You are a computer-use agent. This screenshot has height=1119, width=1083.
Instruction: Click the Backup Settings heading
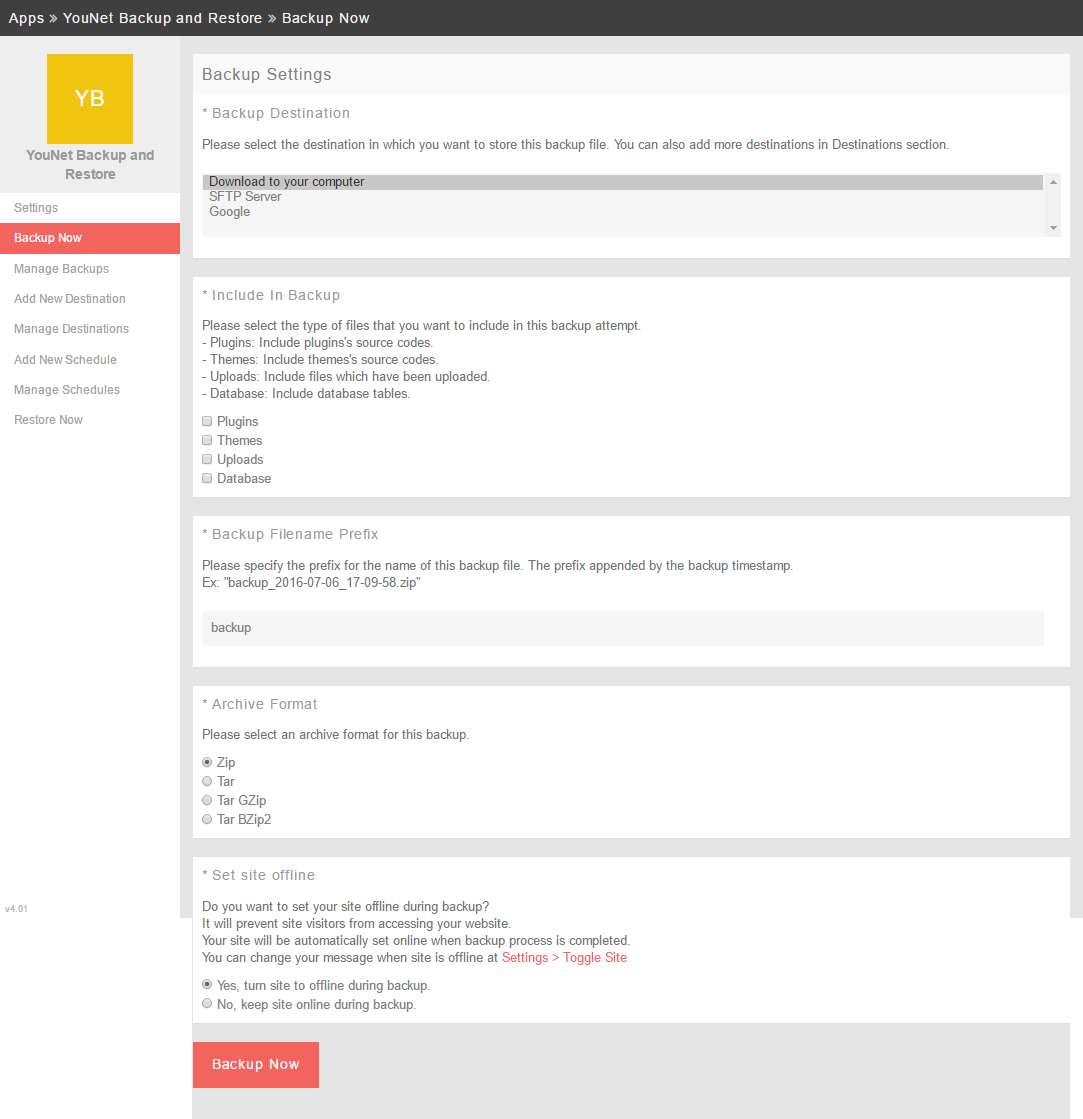tap(267, 74)
